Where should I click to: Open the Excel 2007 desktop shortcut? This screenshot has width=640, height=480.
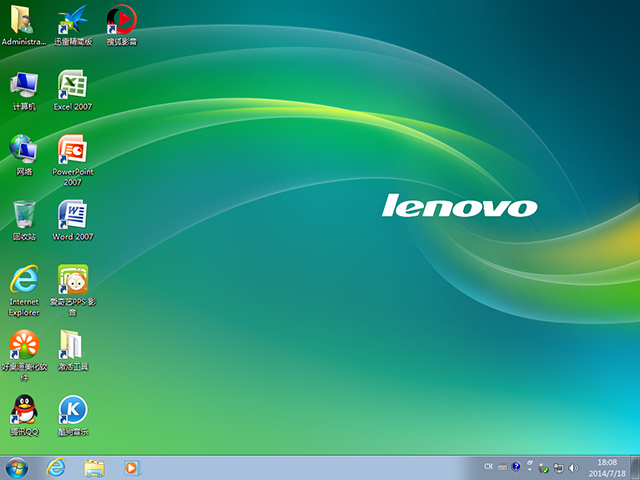pyautogui.click(x=72, y=85)
